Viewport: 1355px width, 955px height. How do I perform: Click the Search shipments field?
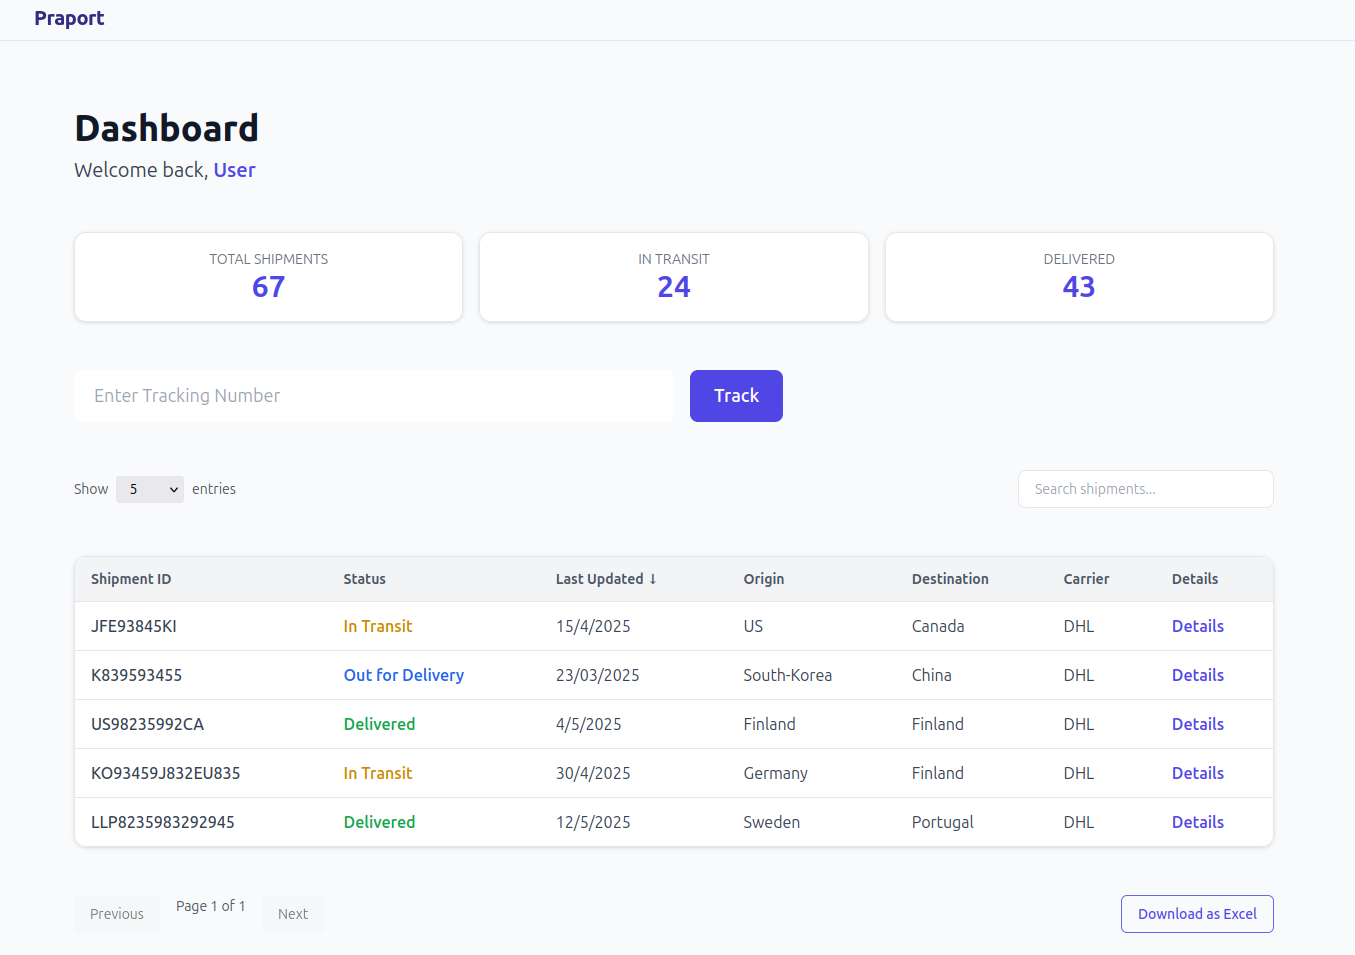pos(1145,489)
